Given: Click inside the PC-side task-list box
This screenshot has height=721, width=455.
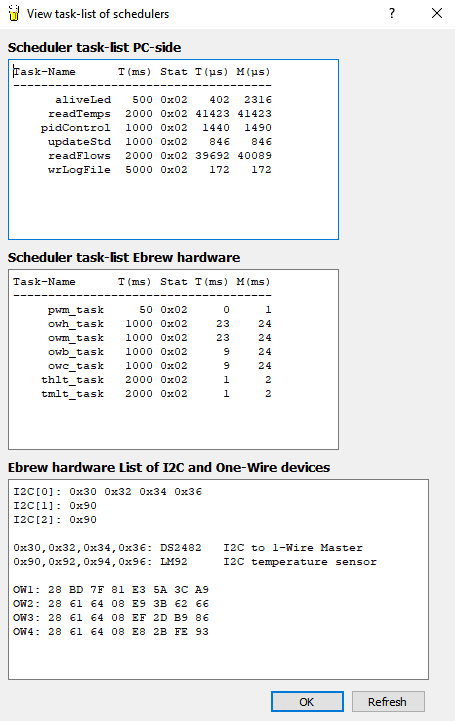Looking at the screenshot, I should point(173,149).
